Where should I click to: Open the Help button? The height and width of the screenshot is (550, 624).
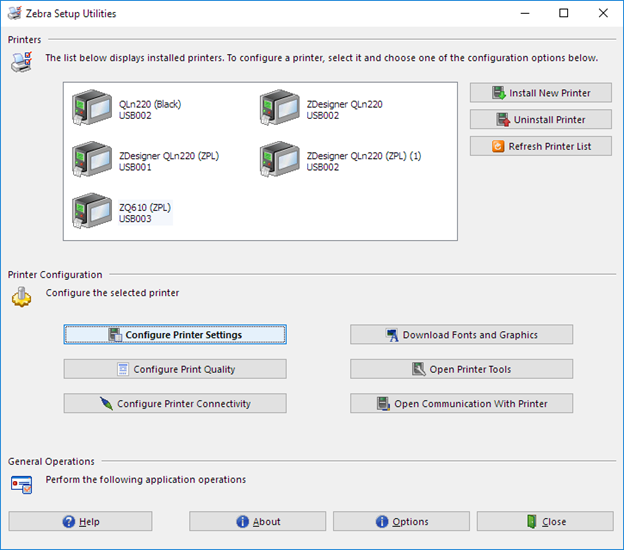tap(80, 521)
